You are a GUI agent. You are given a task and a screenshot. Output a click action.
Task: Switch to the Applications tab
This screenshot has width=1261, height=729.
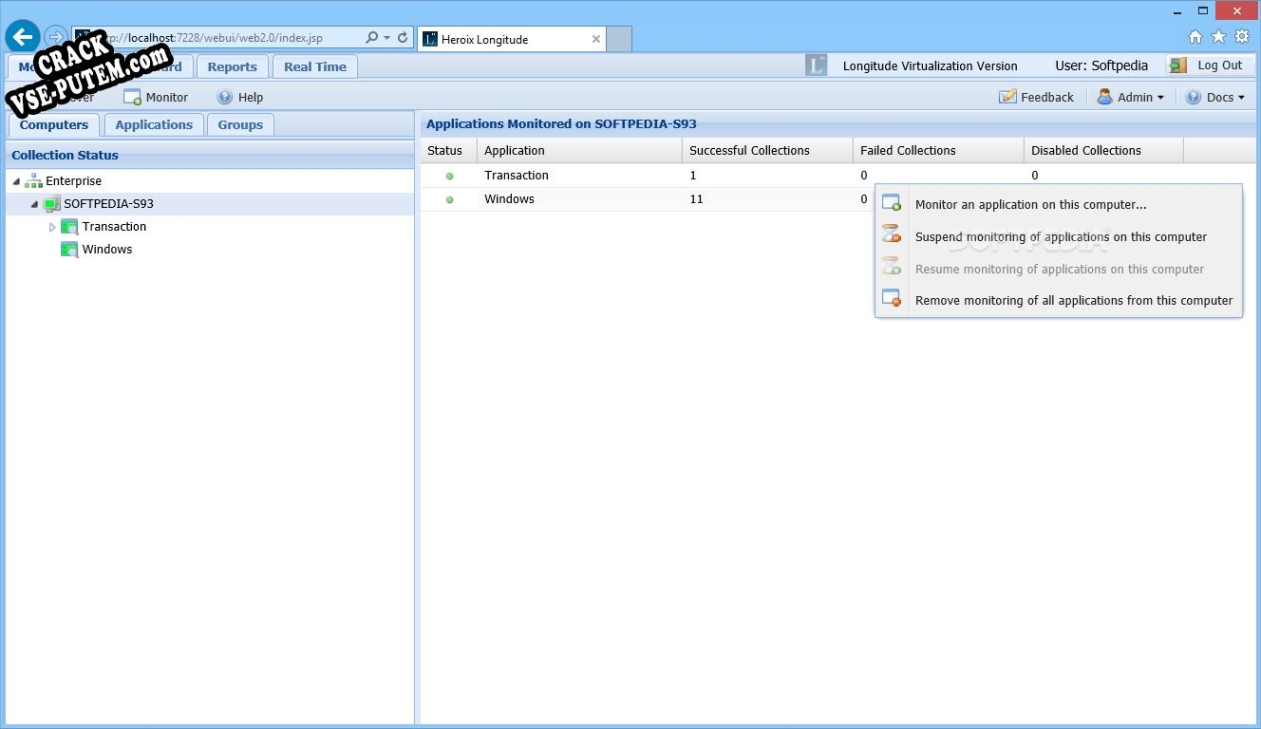[153, 124]
